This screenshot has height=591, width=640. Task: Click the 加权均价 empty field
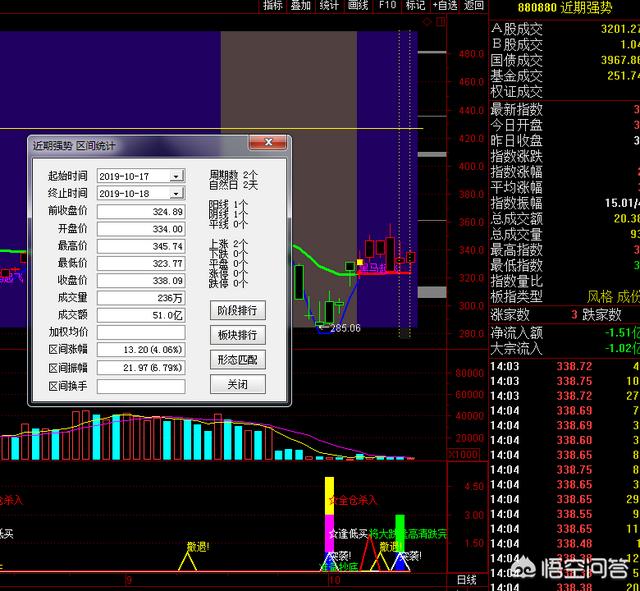141,333
